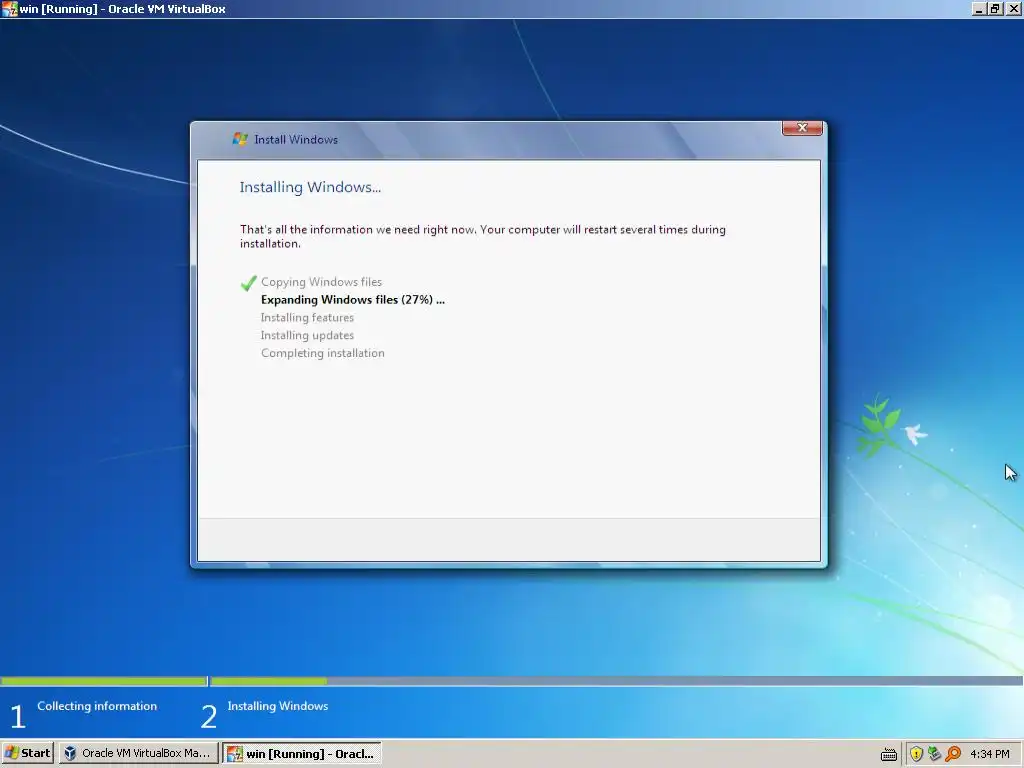This screenshot has width=1024, height=768.
Task: Click the 'Collecting information' step label
Action: point(97,706)
